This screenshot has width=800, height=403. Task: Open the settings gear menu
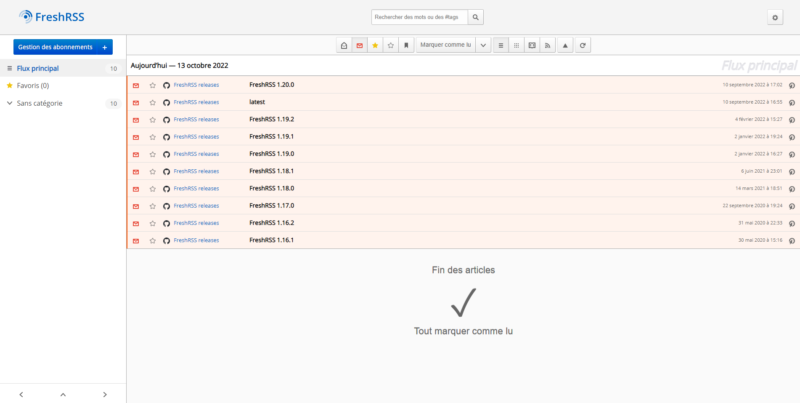coord(775,17)
